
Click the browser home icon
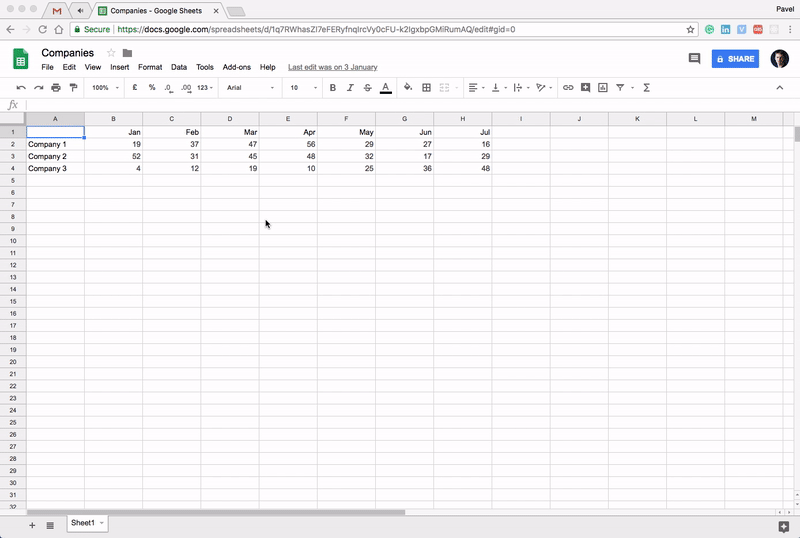pos(59,30)
